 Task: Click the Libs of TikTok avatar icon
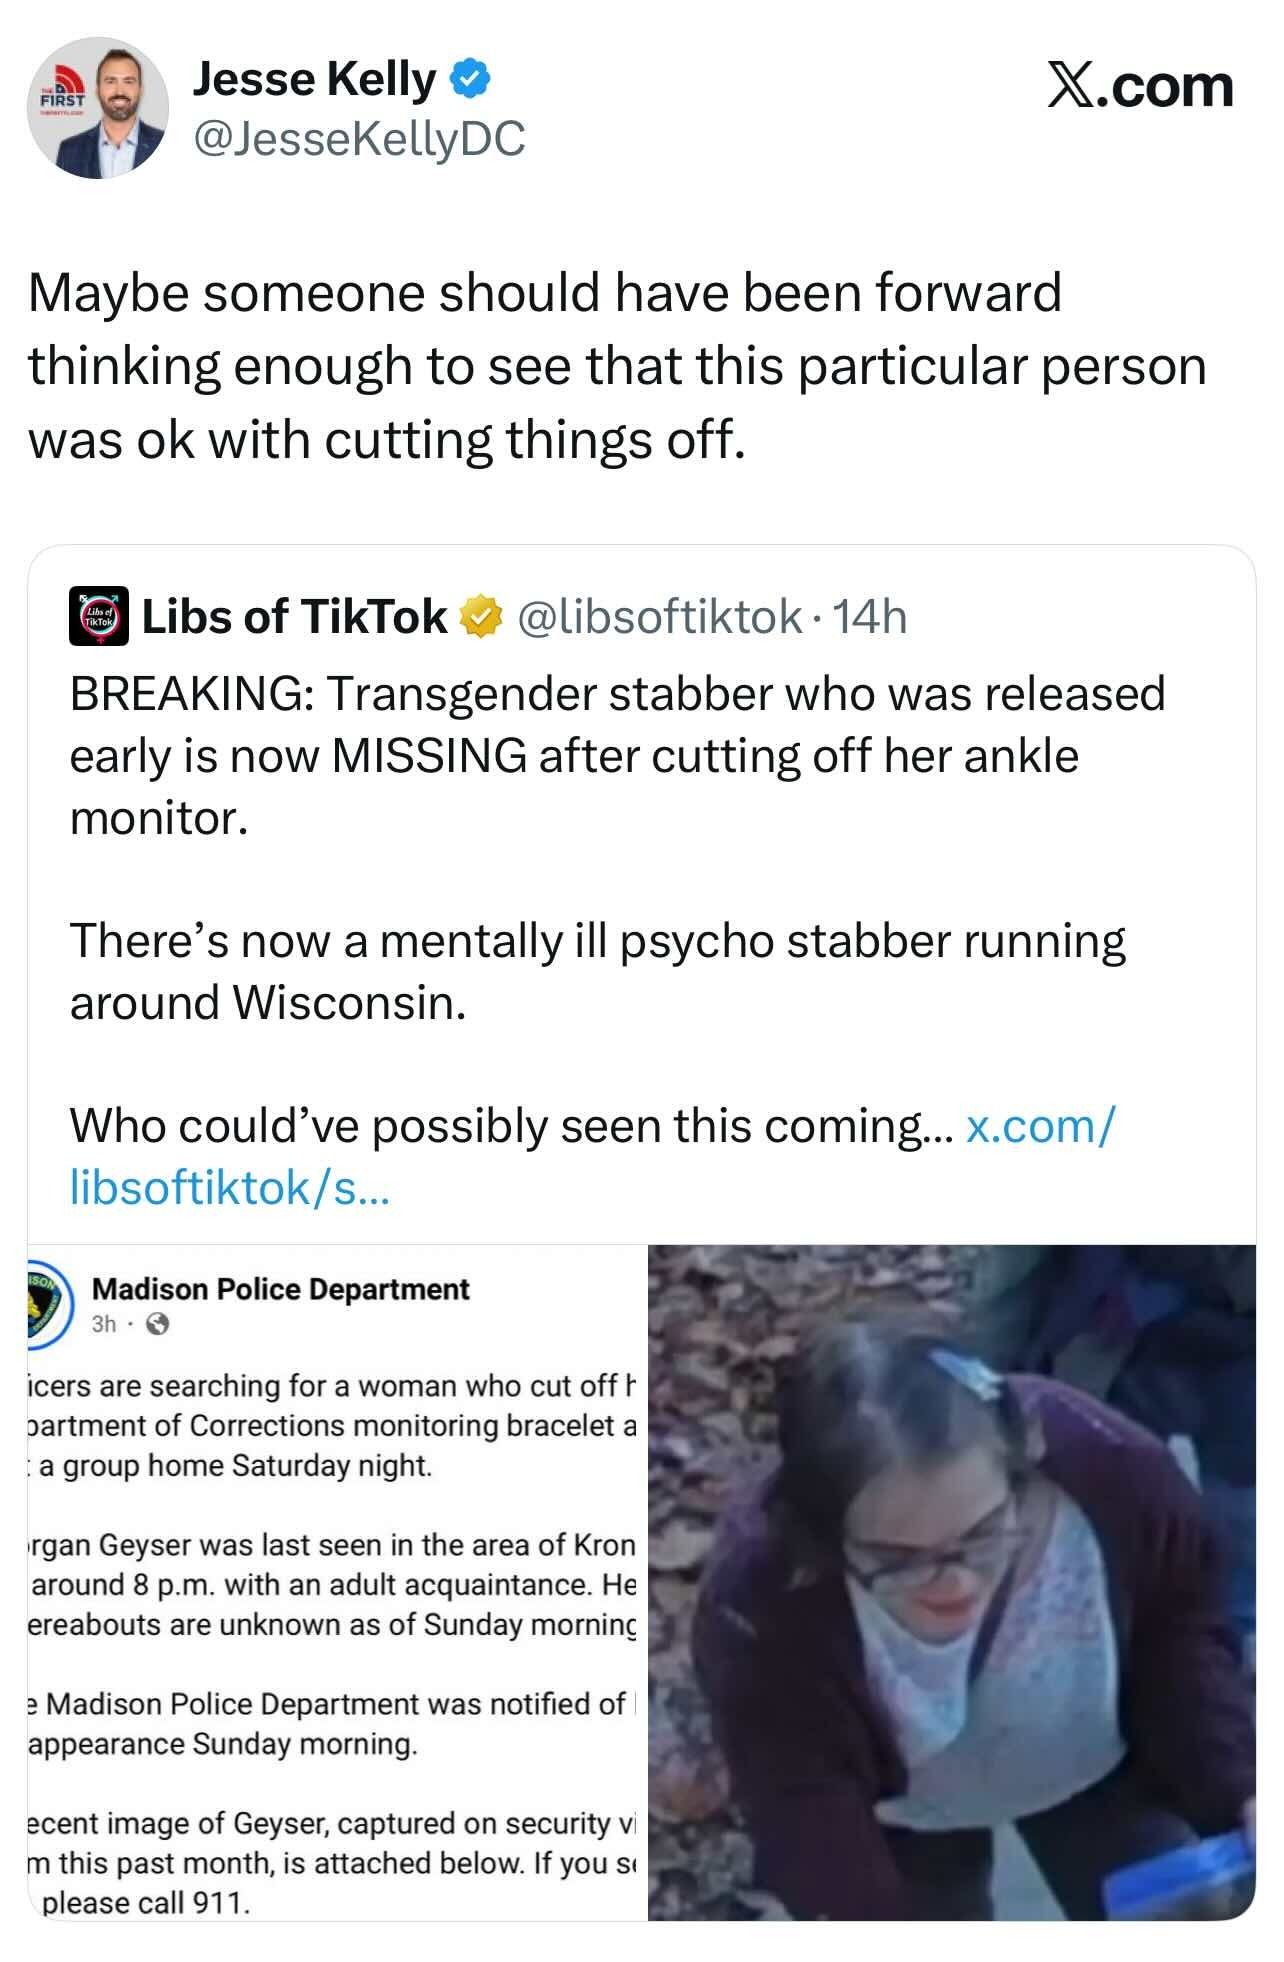click(x=98, y=616)
